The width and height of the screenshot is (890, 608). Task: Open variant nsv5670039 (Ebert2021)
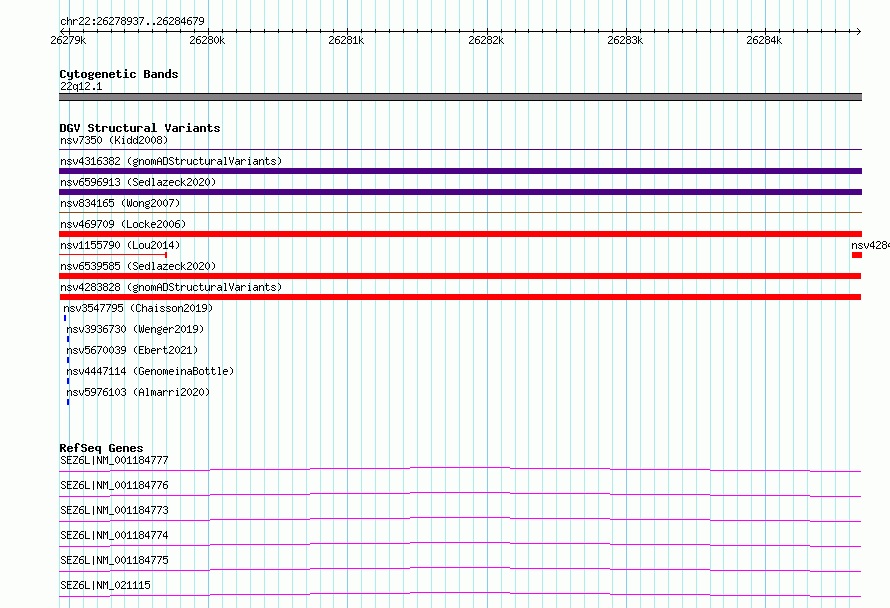coord(132,350)
